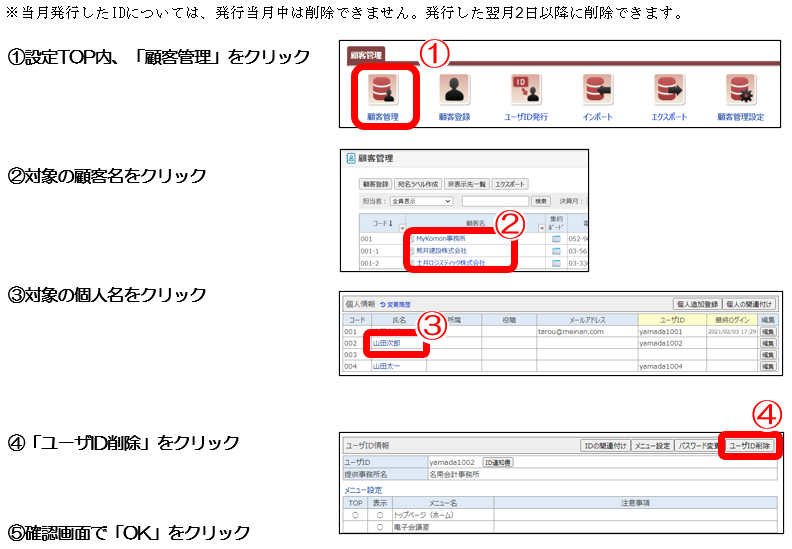Select the エクスポート icon
Screen dimensions: 792x549
668,92
